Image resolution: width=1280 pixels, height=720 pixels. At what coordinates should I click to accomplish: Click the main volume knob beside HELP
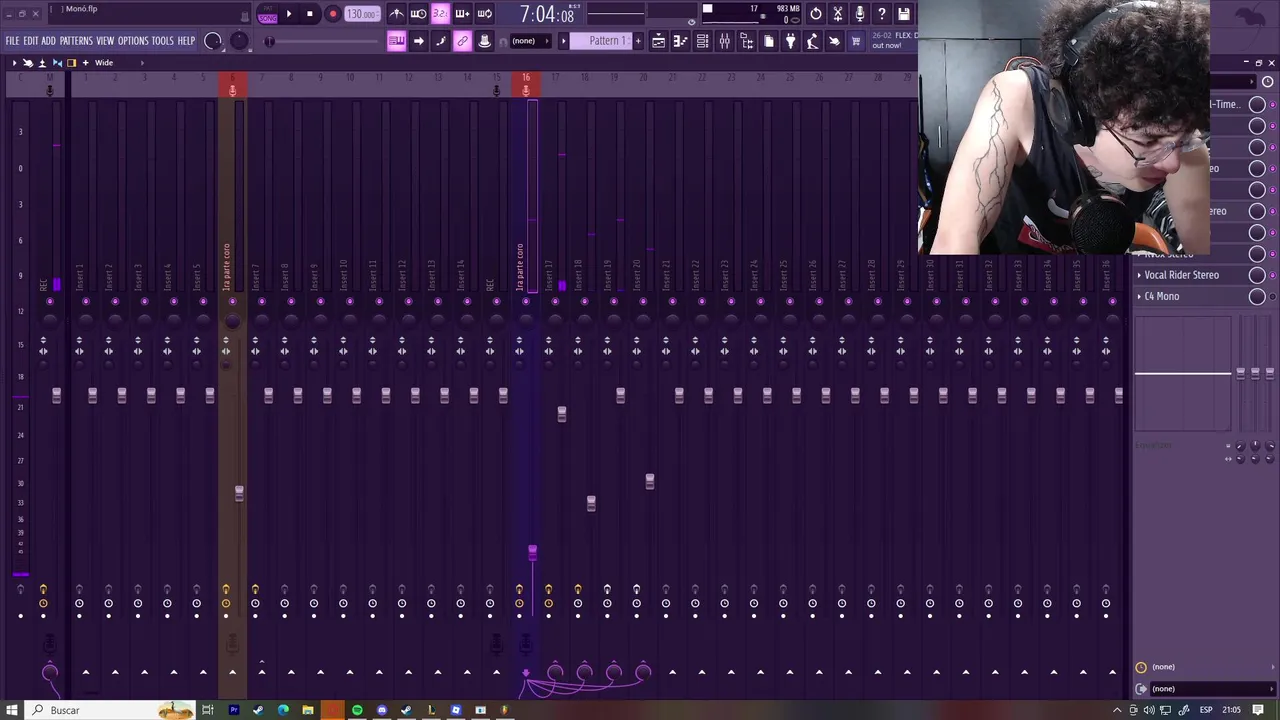coord(213,41)
